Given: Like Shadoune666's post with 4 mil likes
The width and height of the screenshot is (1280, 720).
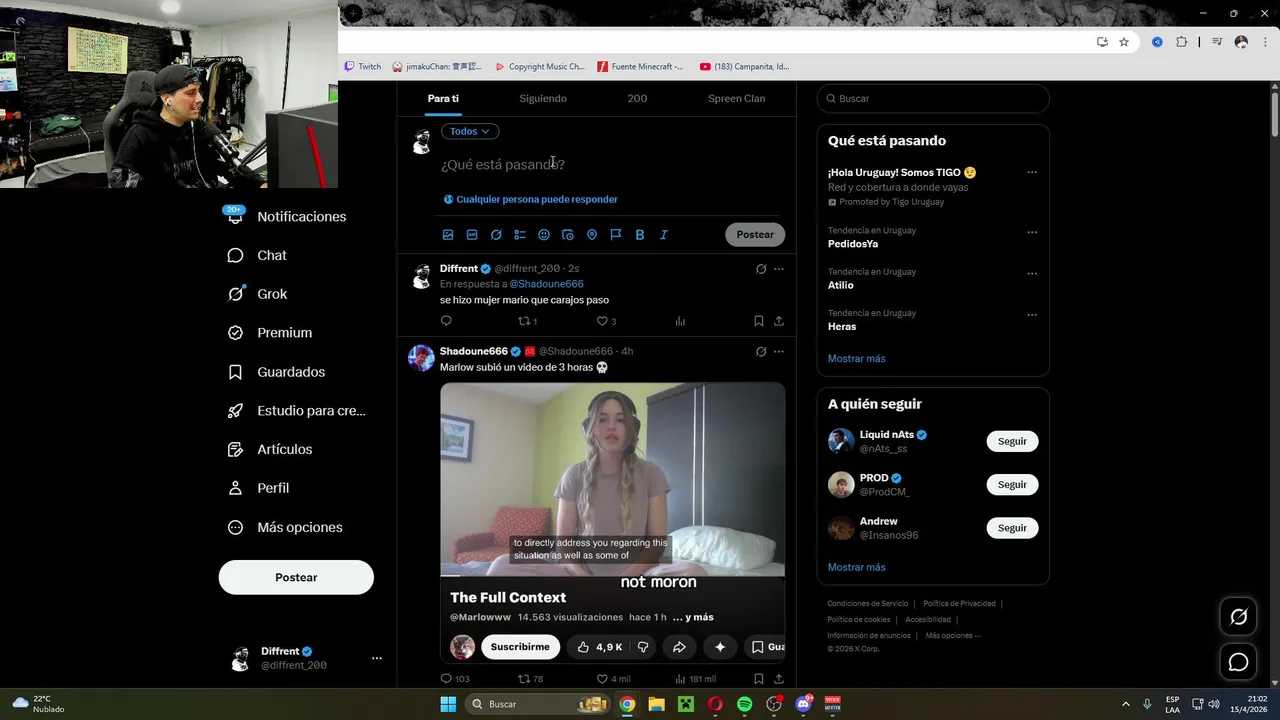Looking at the screenshot, I should point(613,679).
